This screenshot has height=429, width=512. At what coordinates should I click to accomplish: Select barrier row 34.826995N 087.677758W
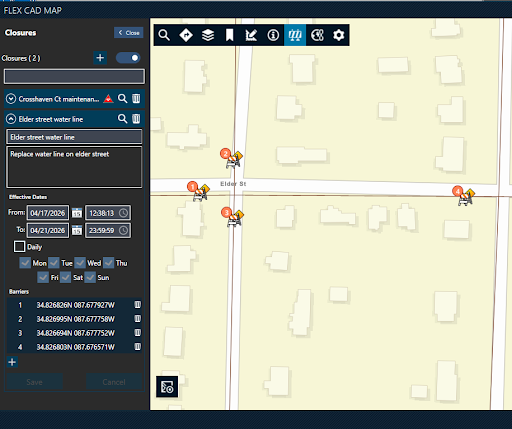click(x=74, y=319)
